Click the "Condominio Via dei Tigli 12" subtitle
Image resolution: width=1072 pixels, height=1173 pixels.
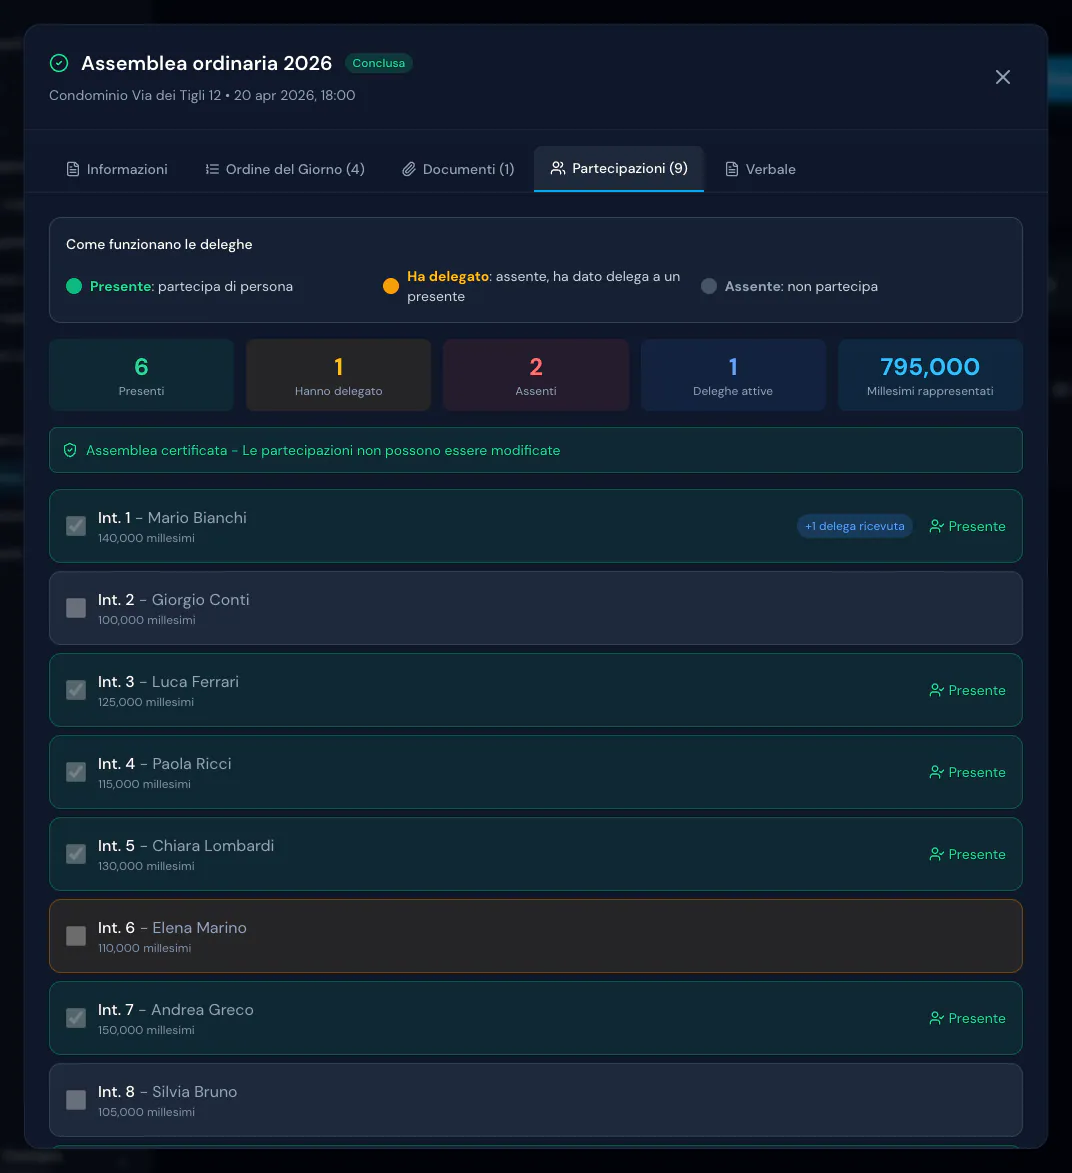(135, 95)
